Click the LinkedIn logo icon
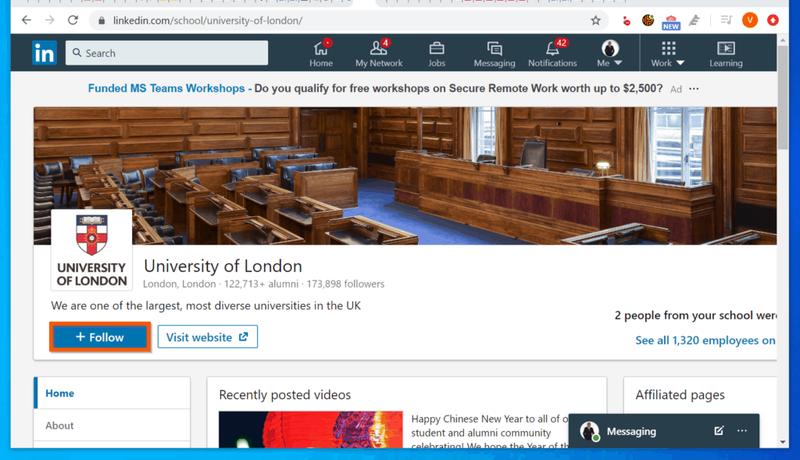This screenshot has height=460, width=800. tap(44, 53)
